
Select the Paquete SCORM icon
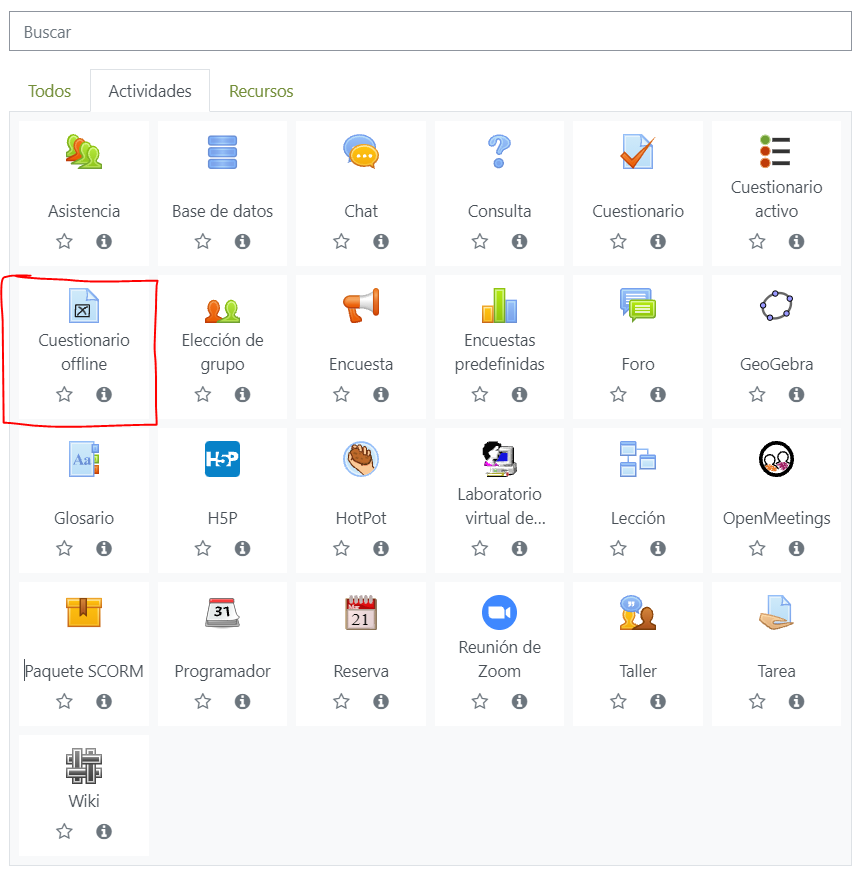(84, 612)
